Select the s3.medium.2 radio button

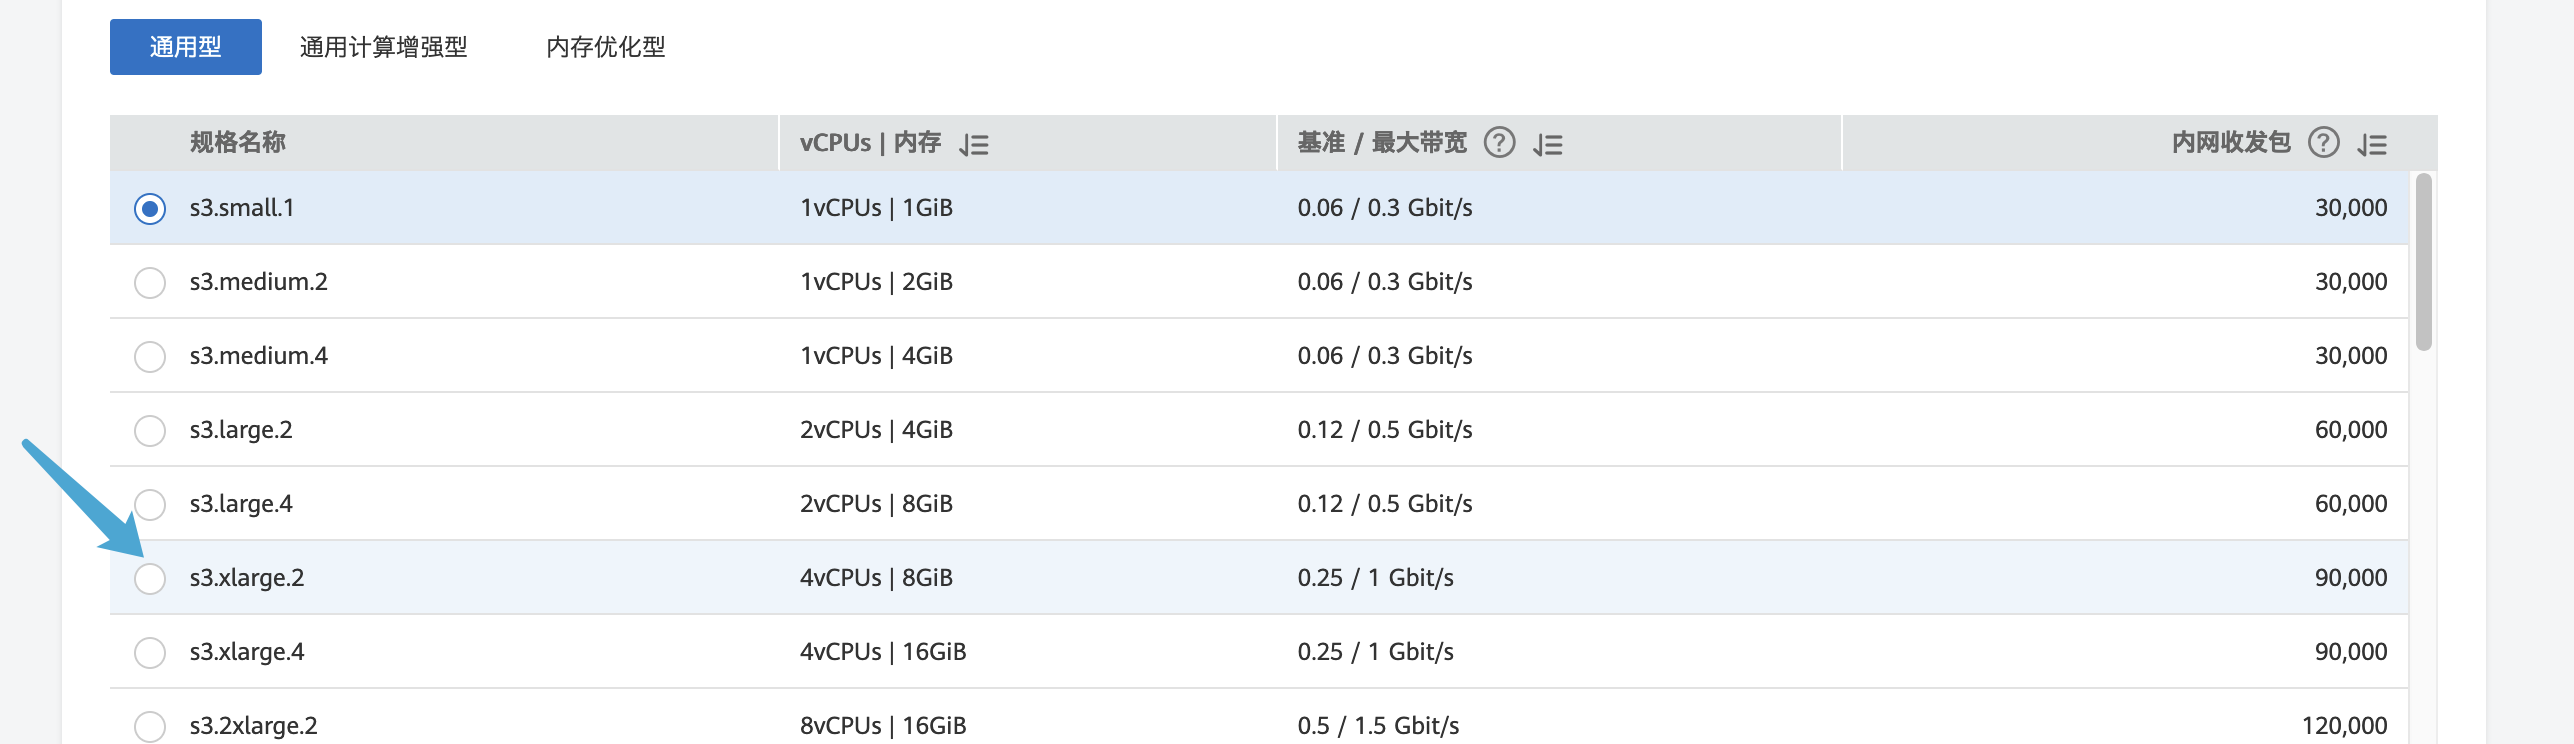tap(150, 282)
